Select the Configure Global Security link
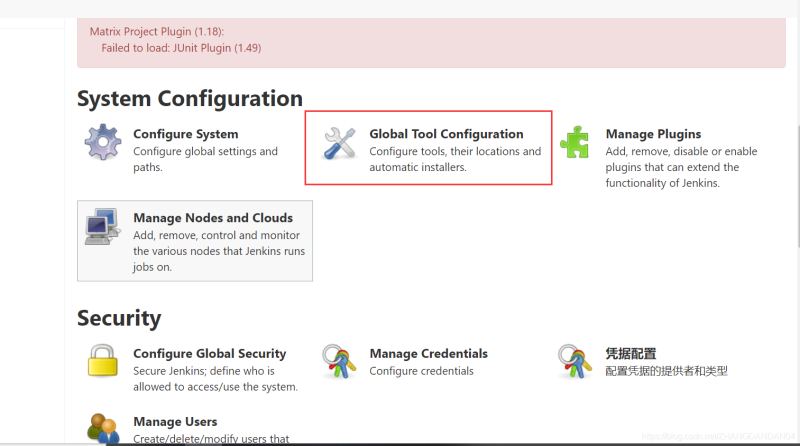This screenshot has width=800, height=446. pyautogui.click(x=209, y=354)
